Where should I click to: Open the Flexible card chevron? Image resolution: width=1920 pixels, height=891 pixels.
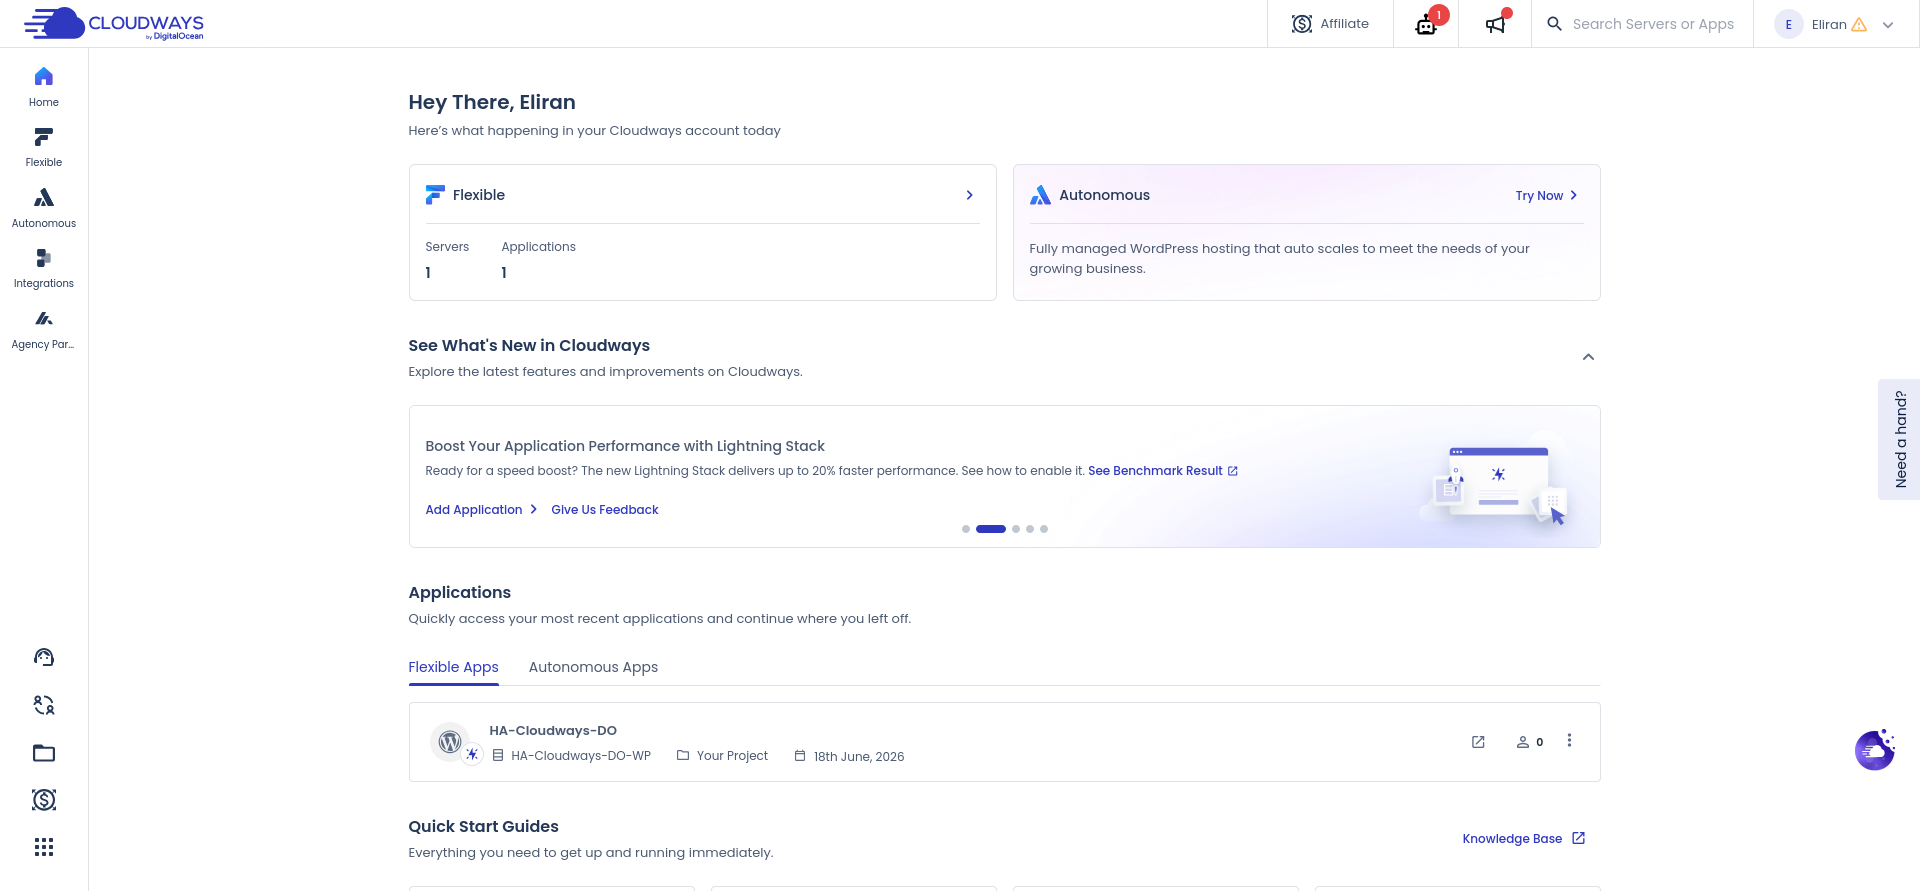point(969,195)
